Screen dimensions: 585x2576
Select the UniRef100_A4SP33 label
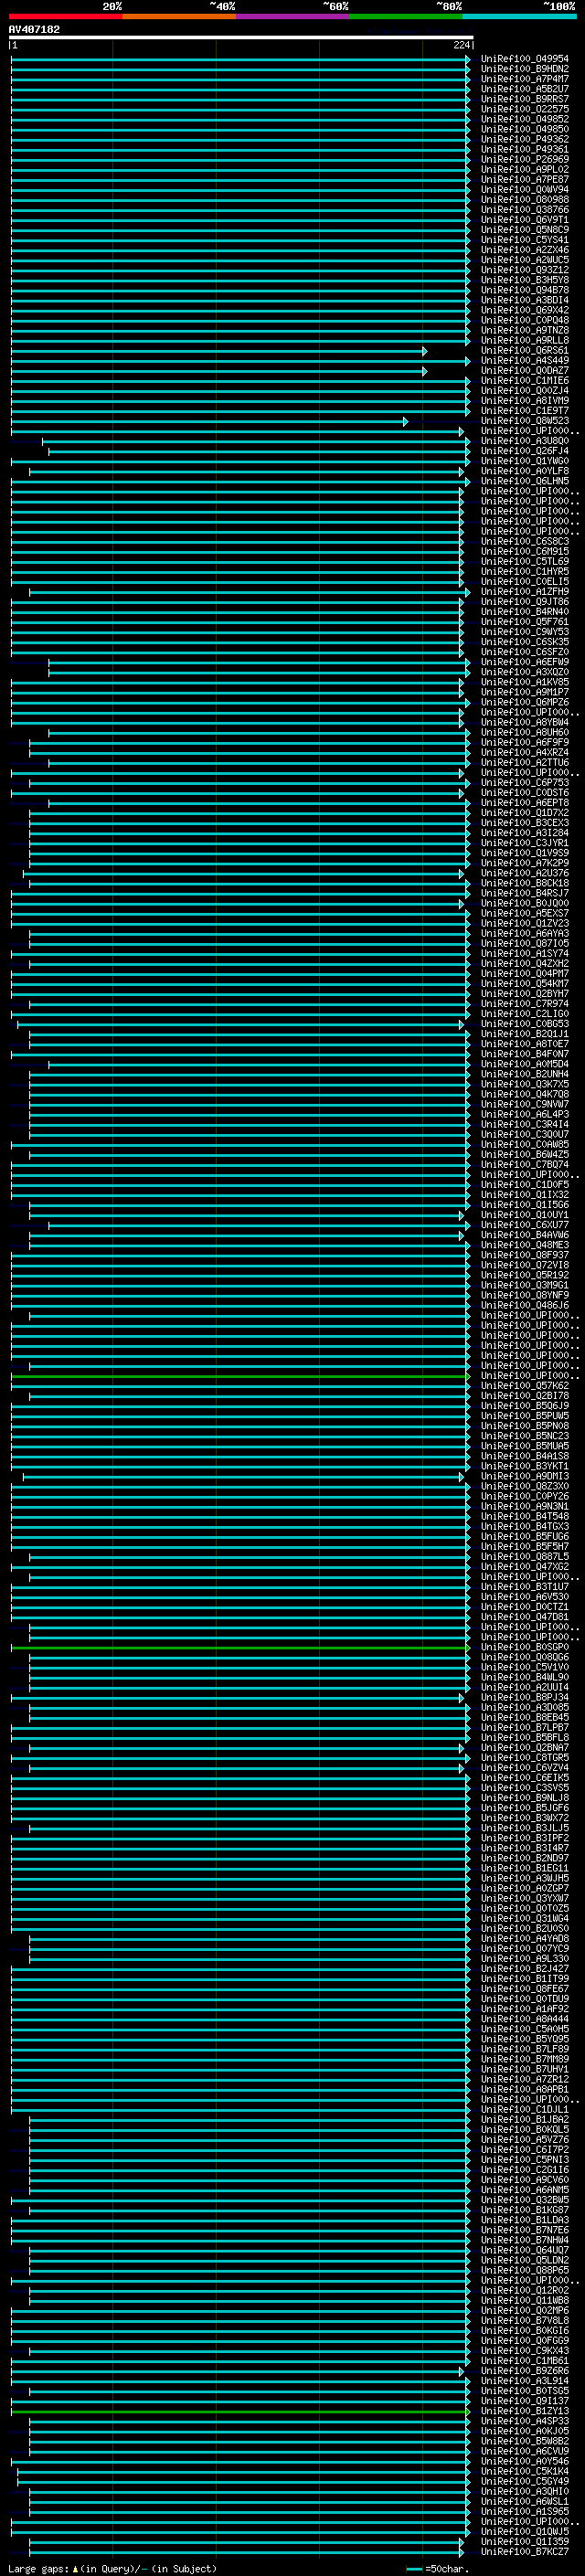coord(524,2421)
